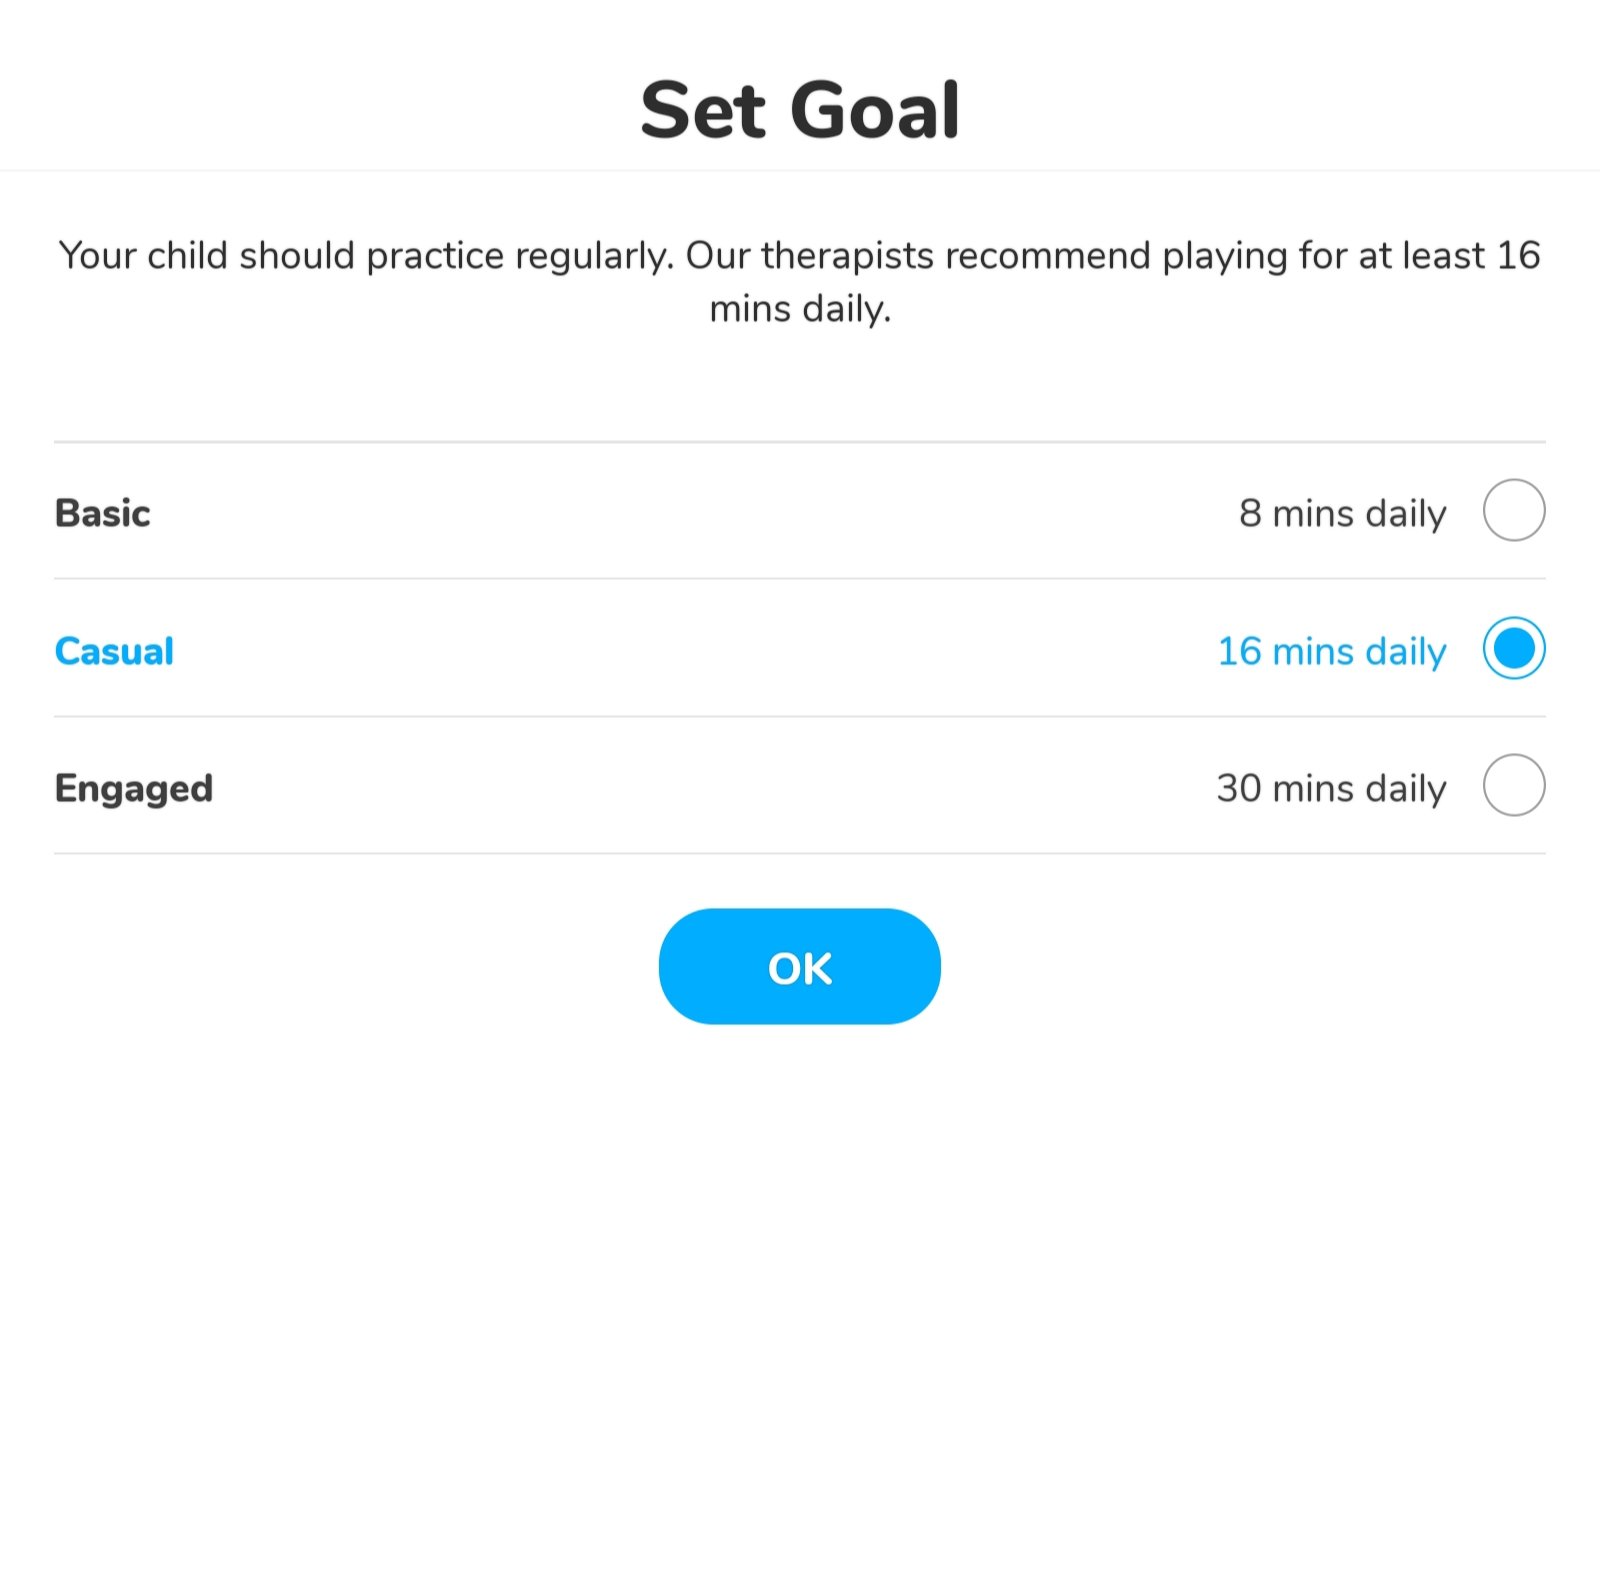Choose the Engaged radio button
1600x1574 pixels.
click(x=1513, y=785)
